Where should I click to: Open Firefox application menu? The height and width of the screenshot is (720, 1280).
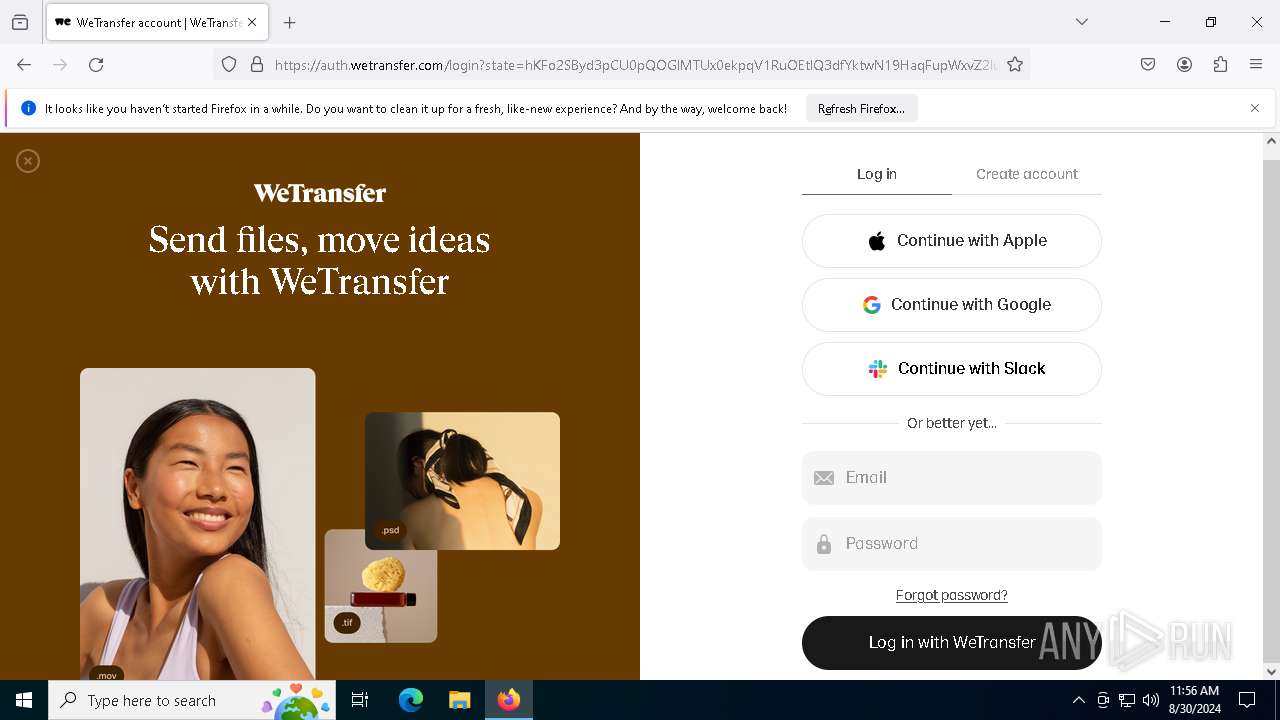[1256, 65]
